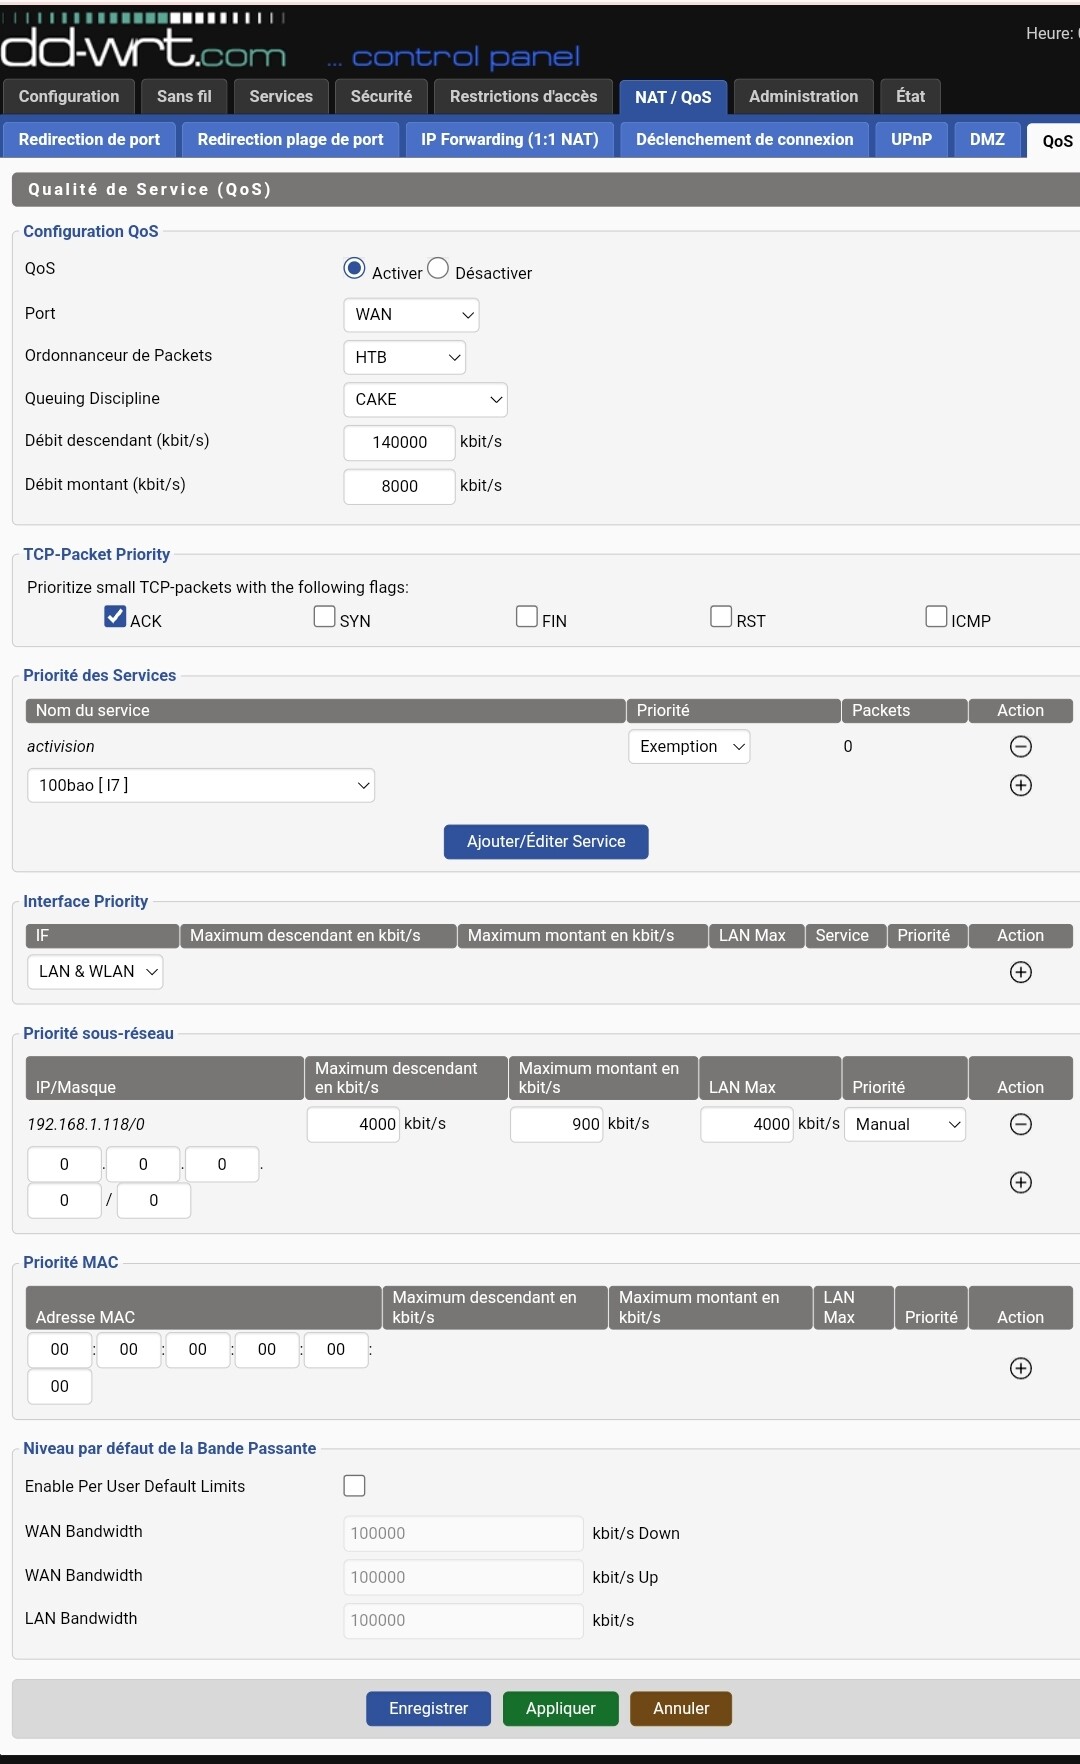Viewport: 1080px width, 1764px height.
Task: Edit the Débit montant 8000 field
Action: tap(399, 487)
